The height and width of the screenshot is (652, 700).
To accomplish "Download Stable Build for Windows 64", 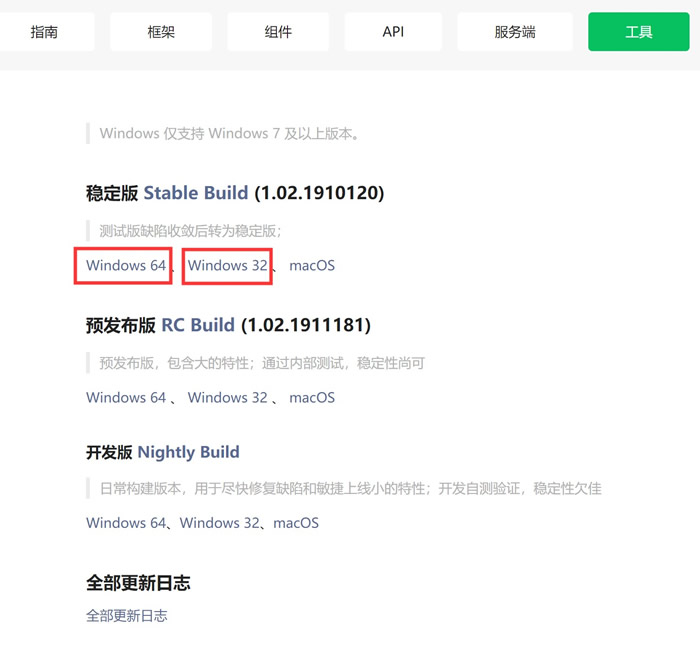I will (125, 266).
